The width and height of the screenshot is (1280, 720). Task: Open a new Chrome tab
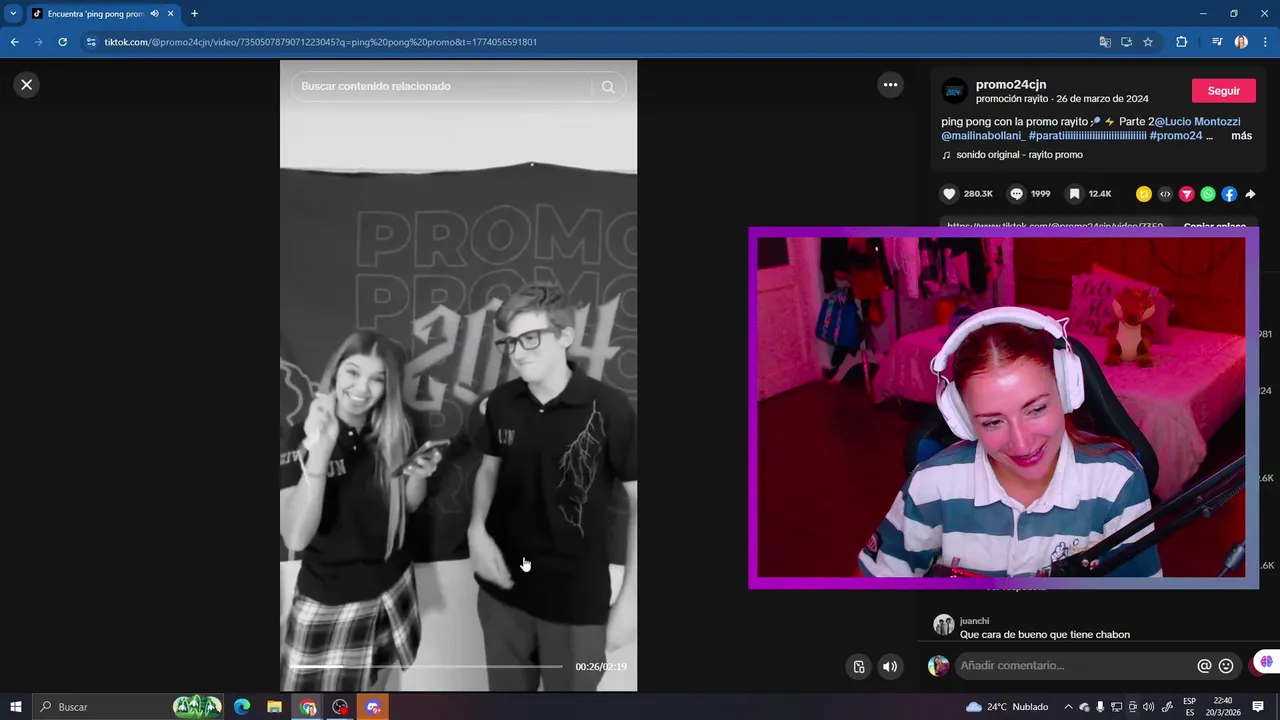point(194,14)
